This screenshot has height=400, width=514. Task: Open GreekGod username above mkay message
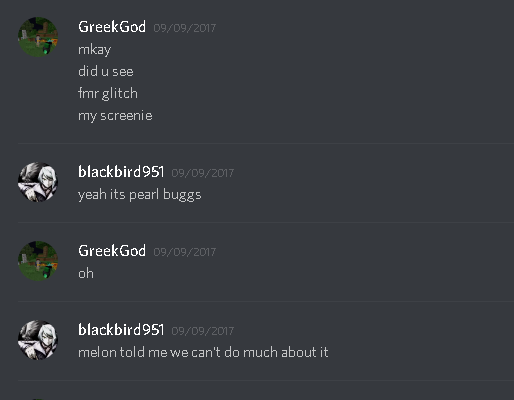pos(112,27)
